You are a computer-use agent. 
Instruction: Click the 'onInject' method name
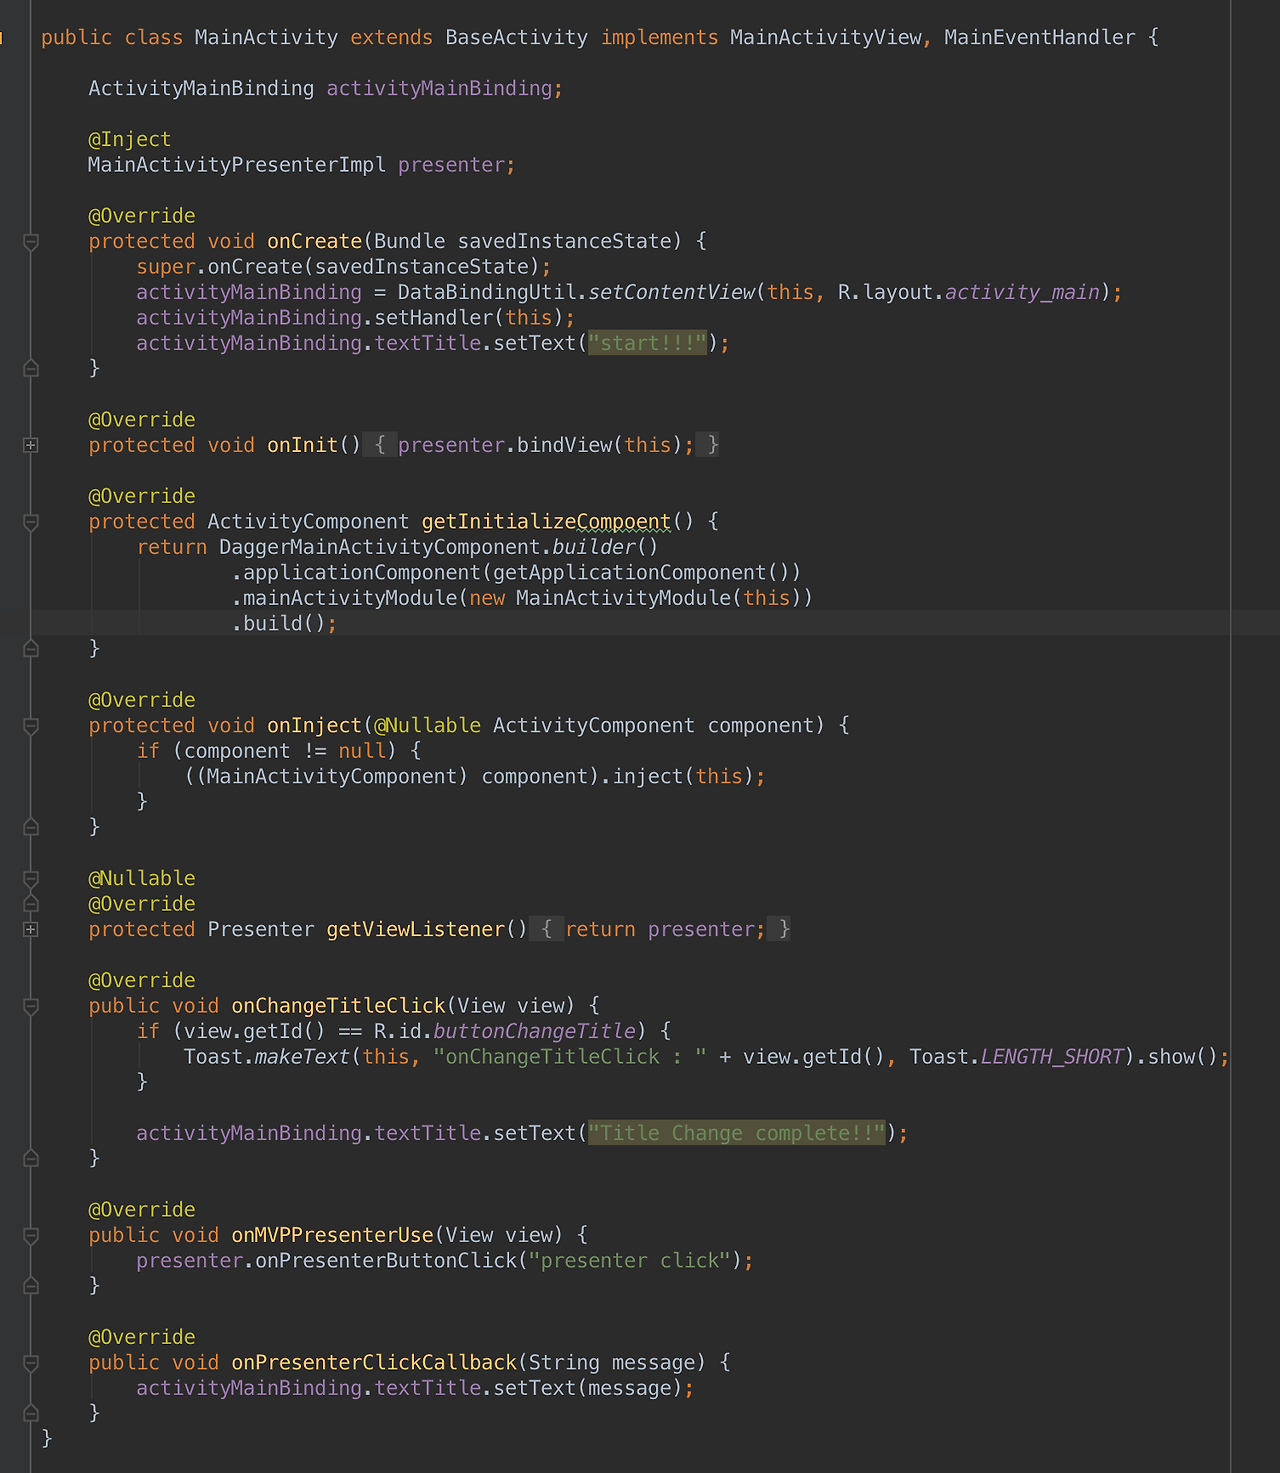[x=314, y=725]
